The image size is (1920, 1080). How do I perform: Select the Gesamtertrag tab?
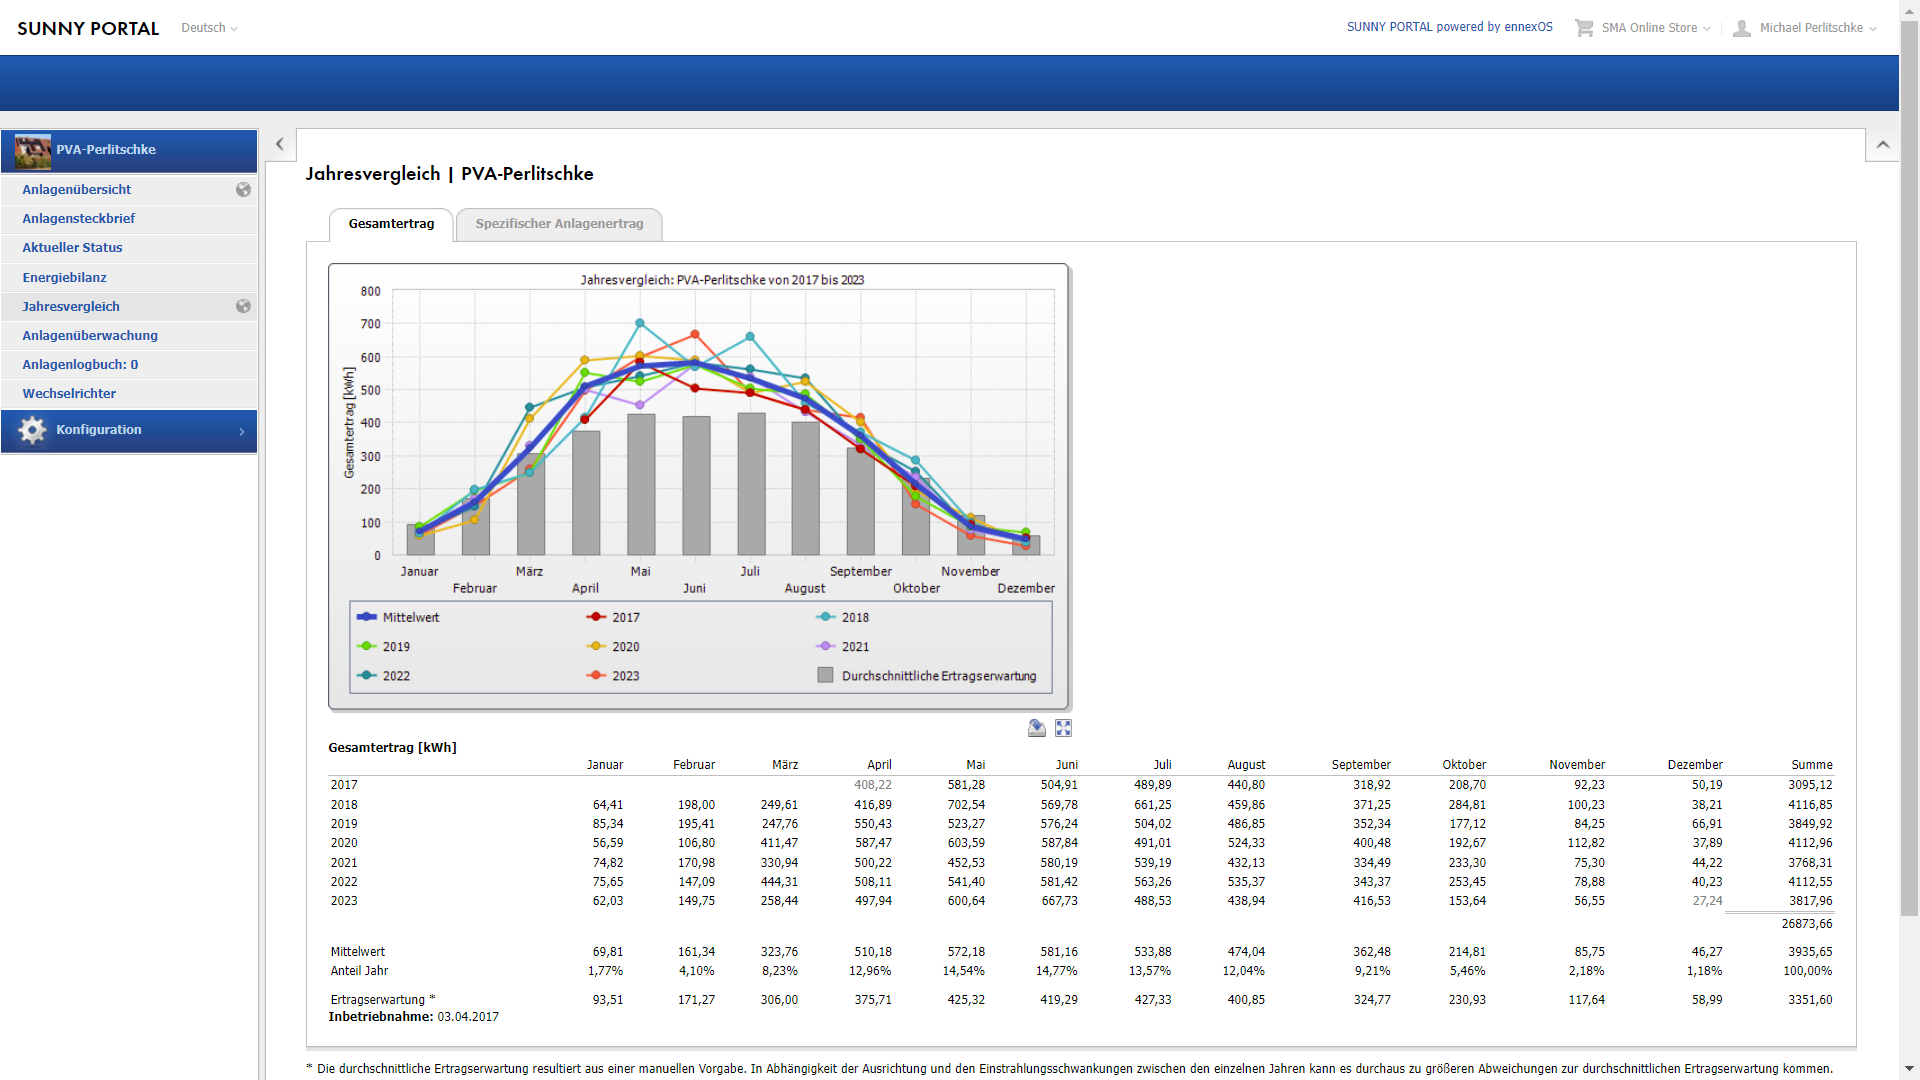click(391, 224)
